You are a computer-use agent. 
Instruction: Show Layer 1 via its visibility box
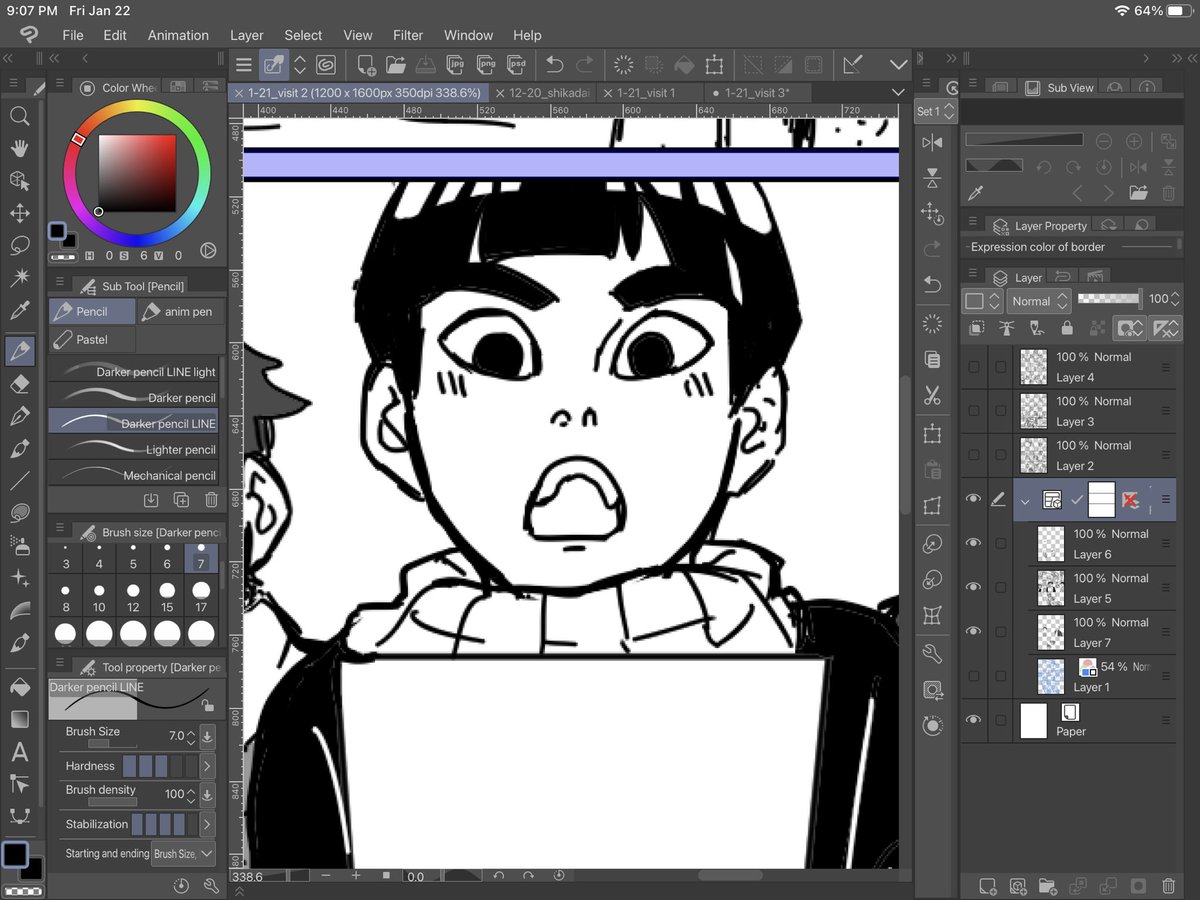pos(974,676)
